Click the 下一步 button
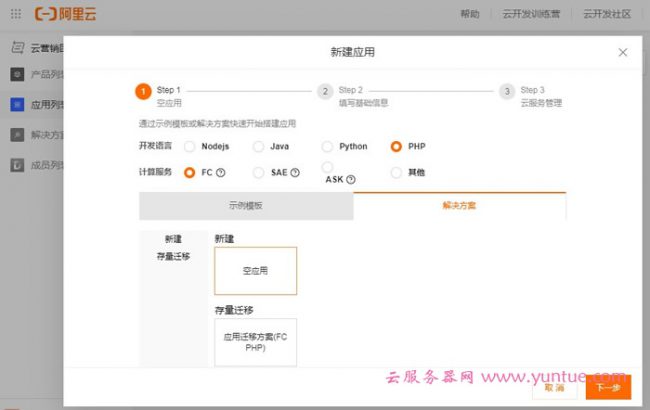The image size is (650, 410). pyautogui.click(x=608, y=387)
